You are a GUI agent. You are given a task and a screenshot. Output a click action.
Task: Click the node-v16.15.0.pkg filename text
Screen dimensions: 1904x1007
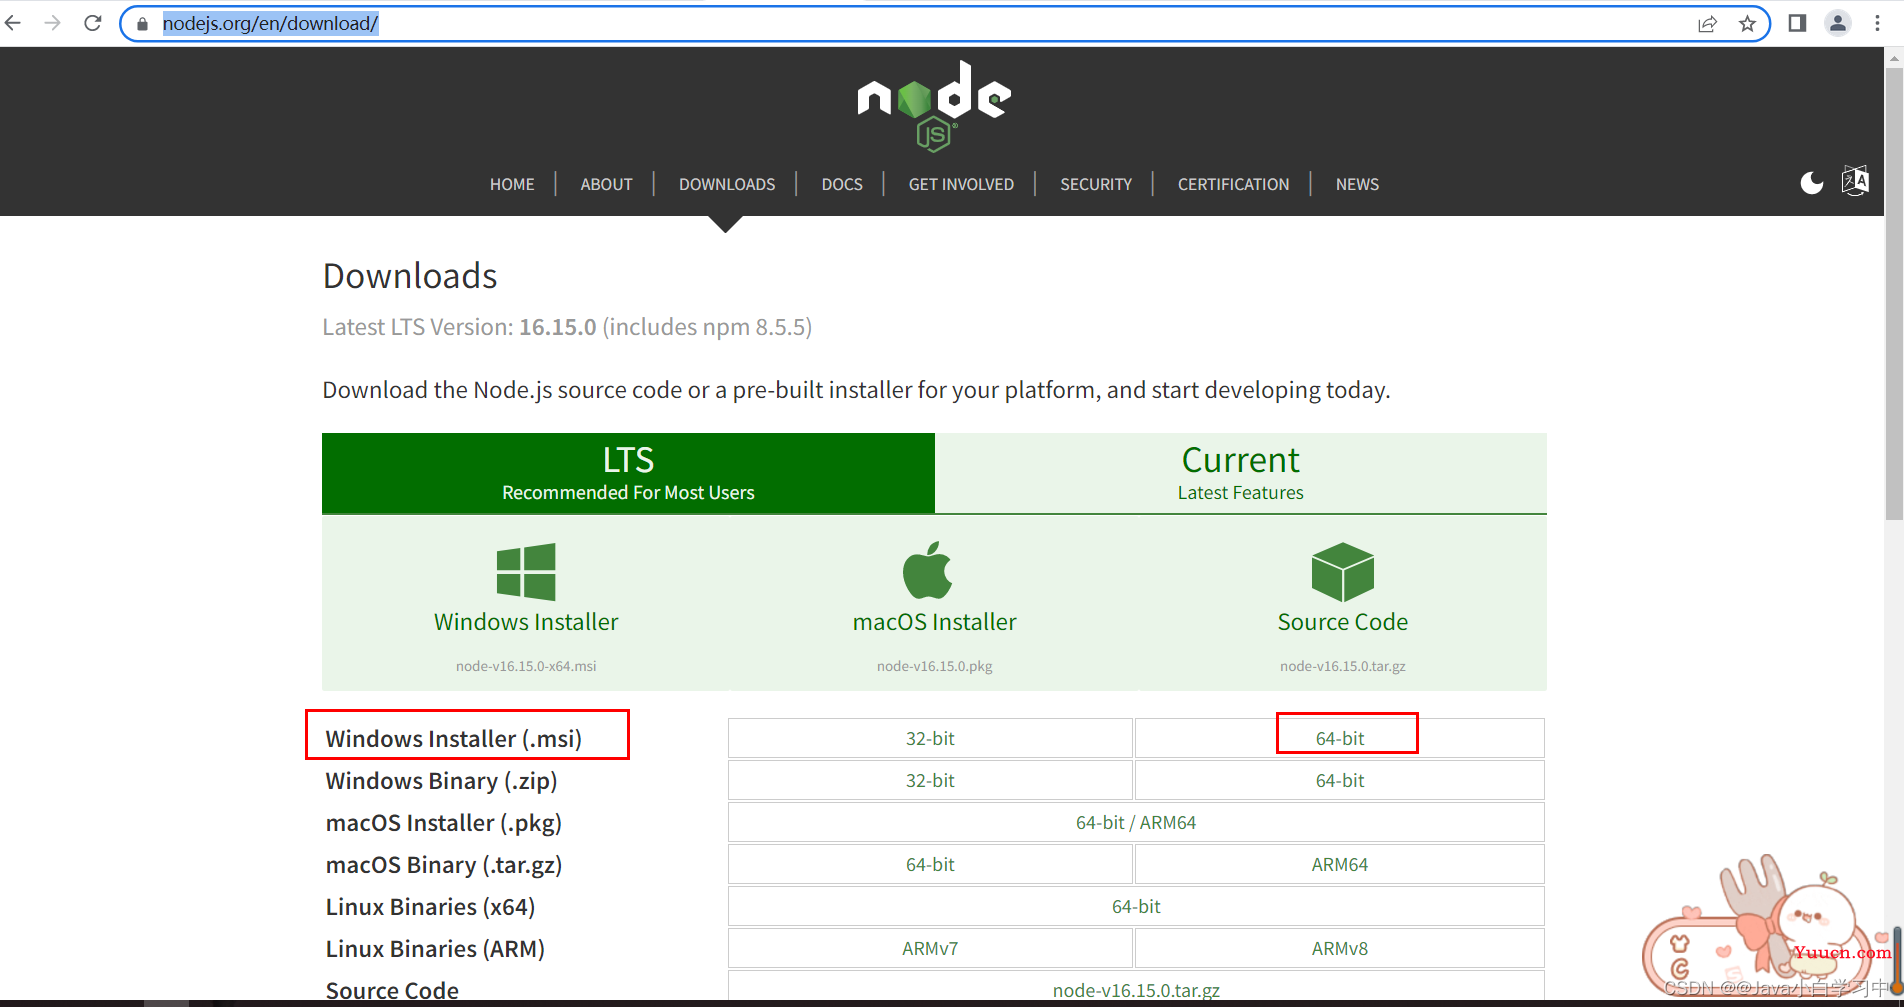(x=934, y=666)
